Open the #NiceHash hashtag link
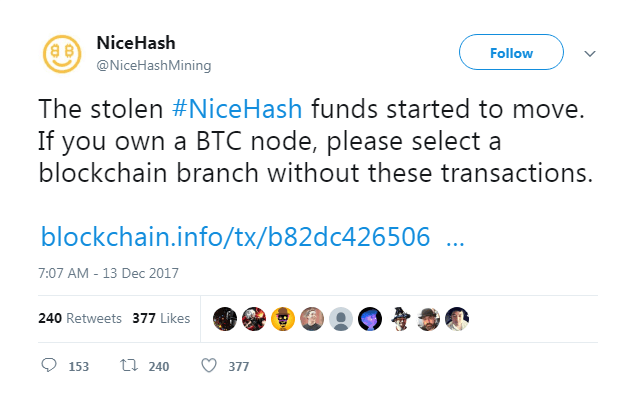 (x=237, y=109)
